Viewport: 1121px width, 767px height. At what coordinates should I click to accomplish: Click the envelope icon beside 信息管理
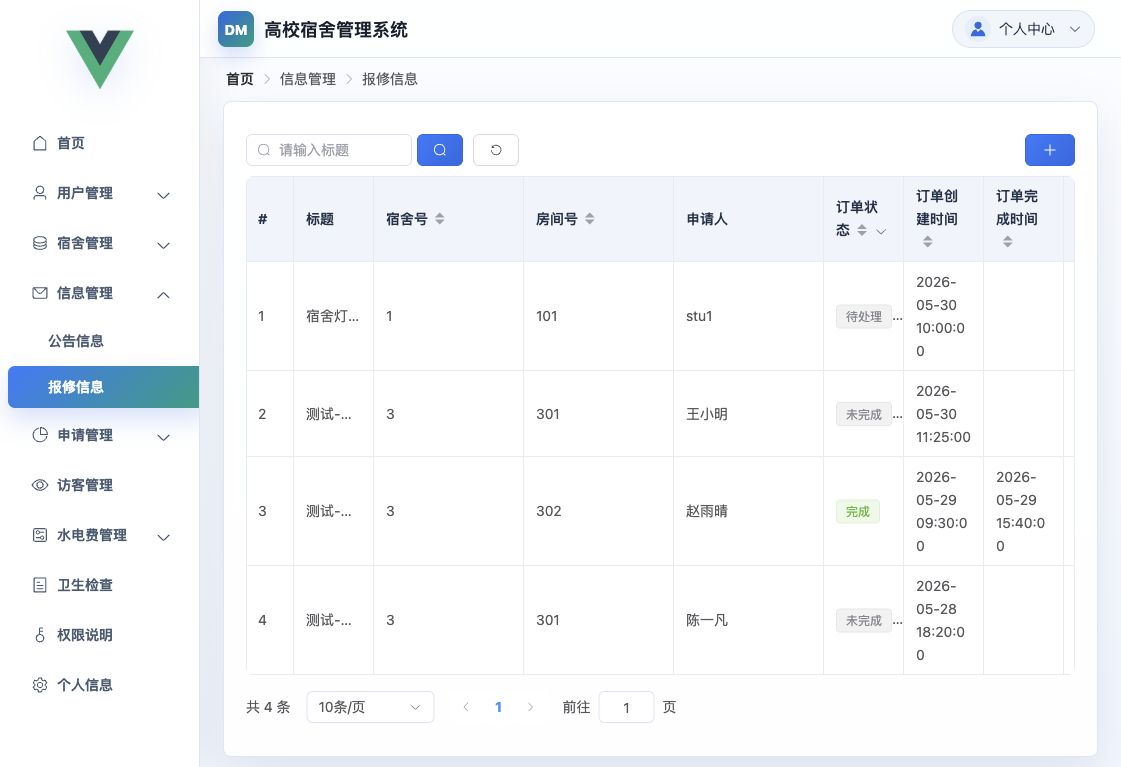40,293
